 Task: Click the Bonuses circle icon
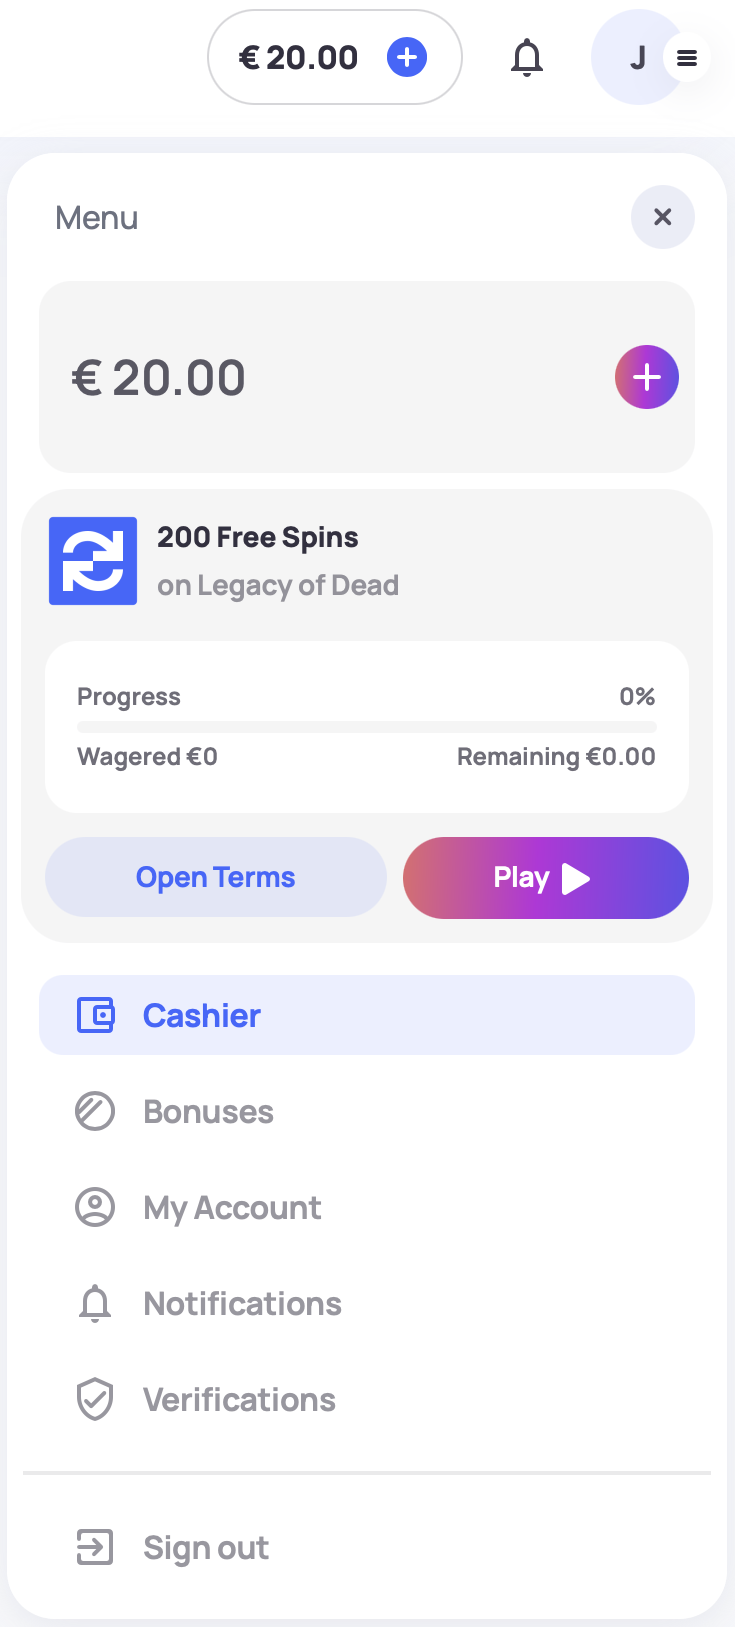click(x=95, y=1111)
